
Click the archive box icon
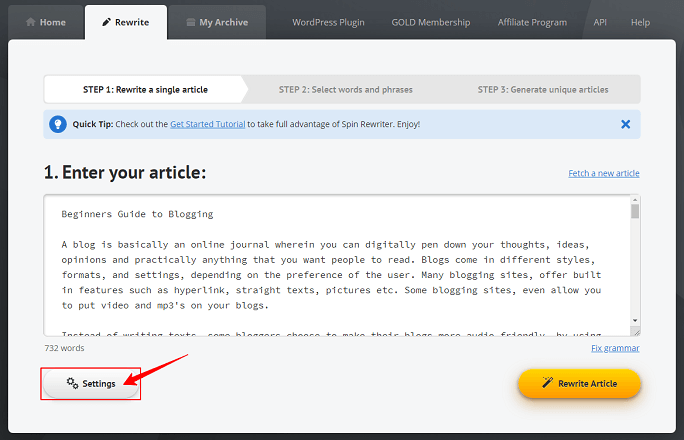tap(191, 22)
